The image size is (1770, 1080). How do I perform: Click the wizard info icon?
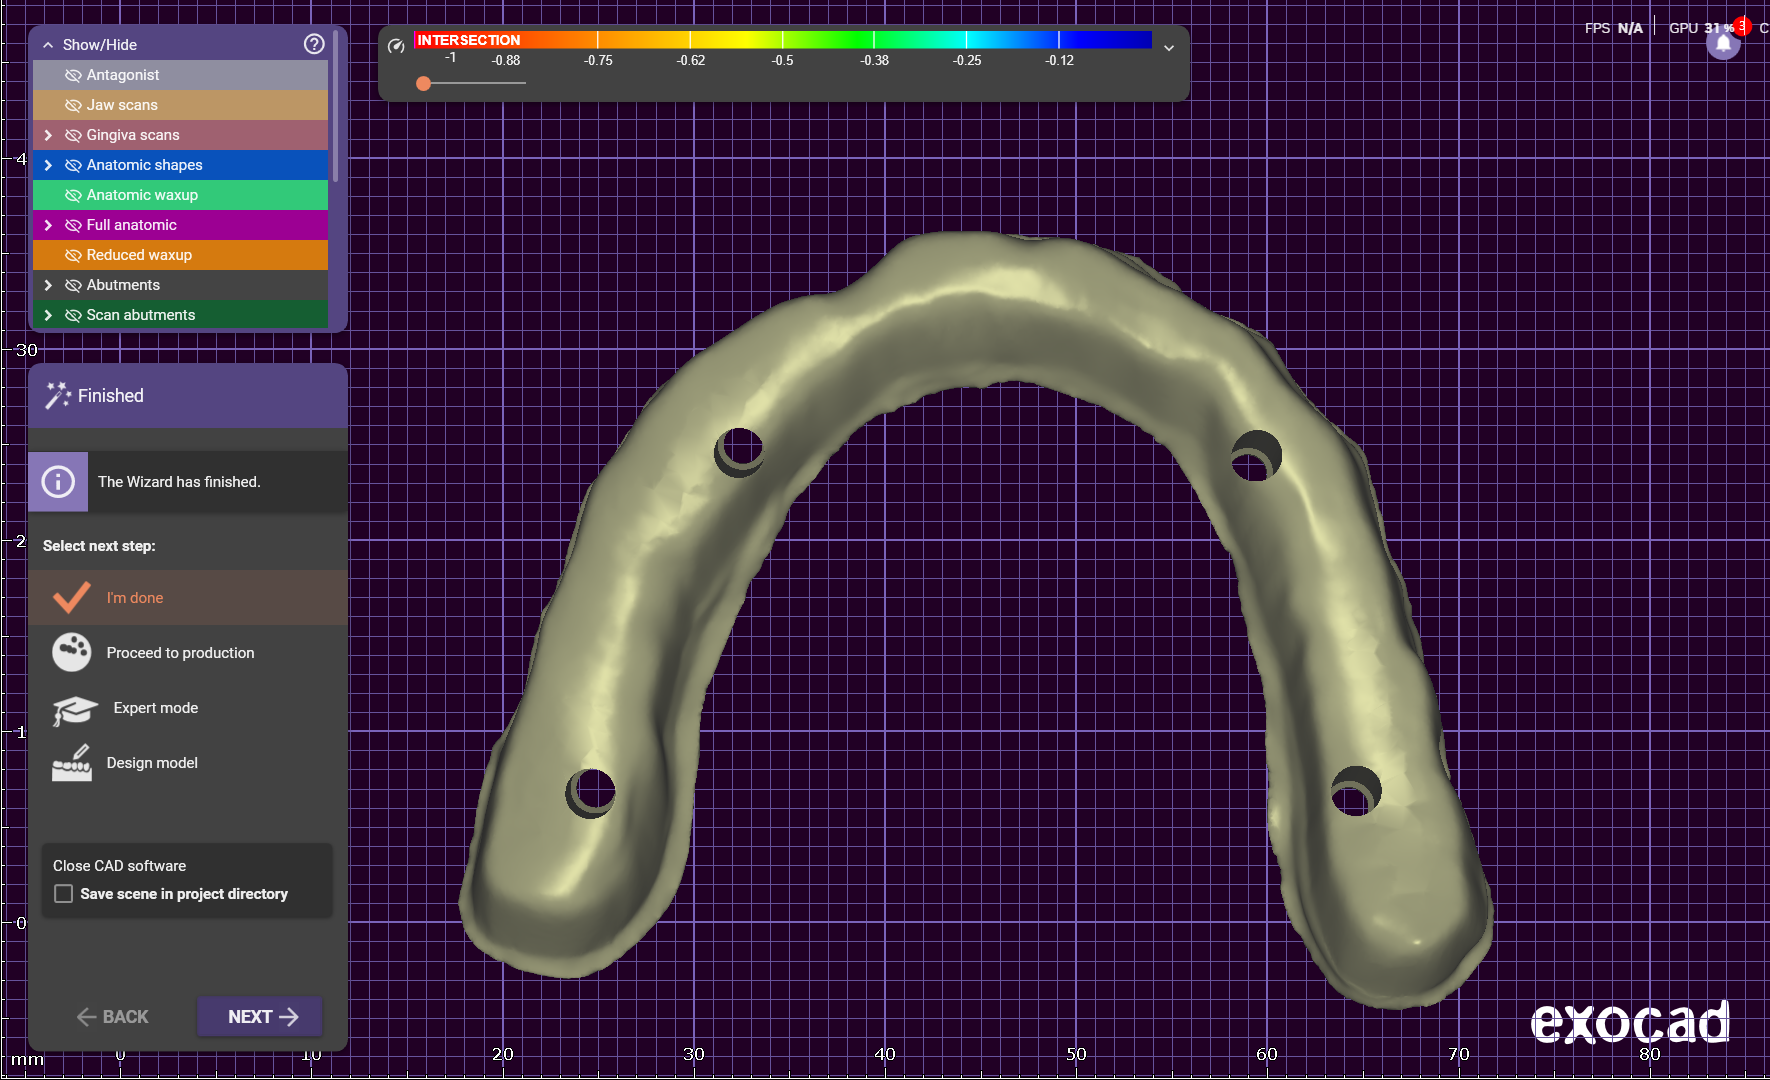point(58,482)
